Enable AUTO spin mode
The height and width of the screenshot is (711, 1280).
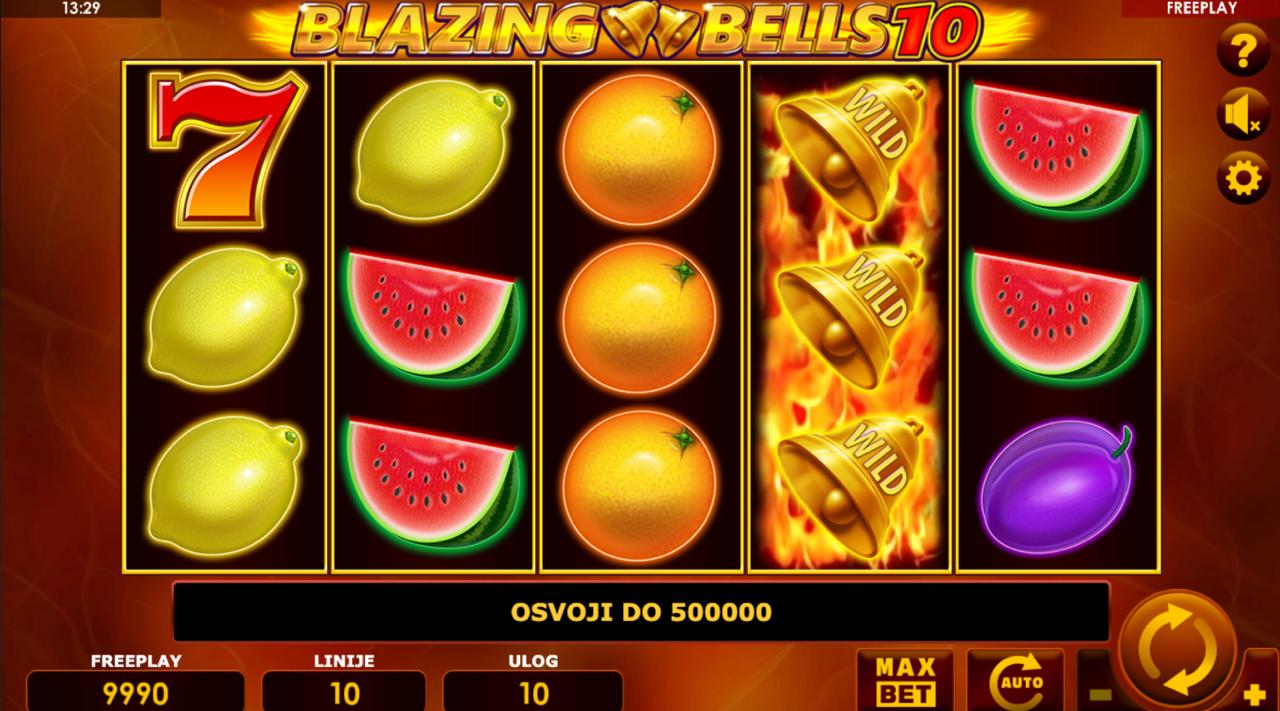click(x=1015, y=681)
